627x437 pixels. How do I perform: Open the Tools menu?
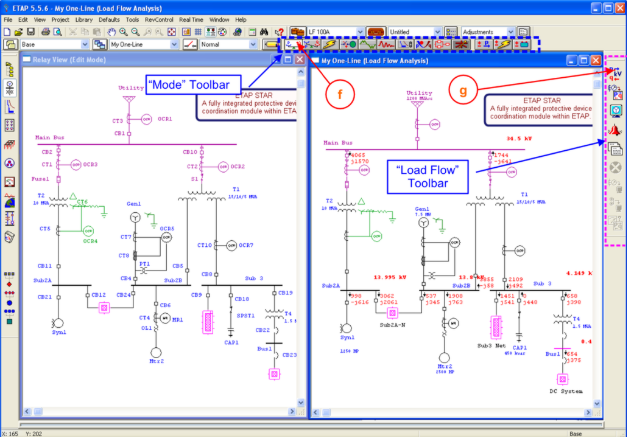tap(132, 20)
